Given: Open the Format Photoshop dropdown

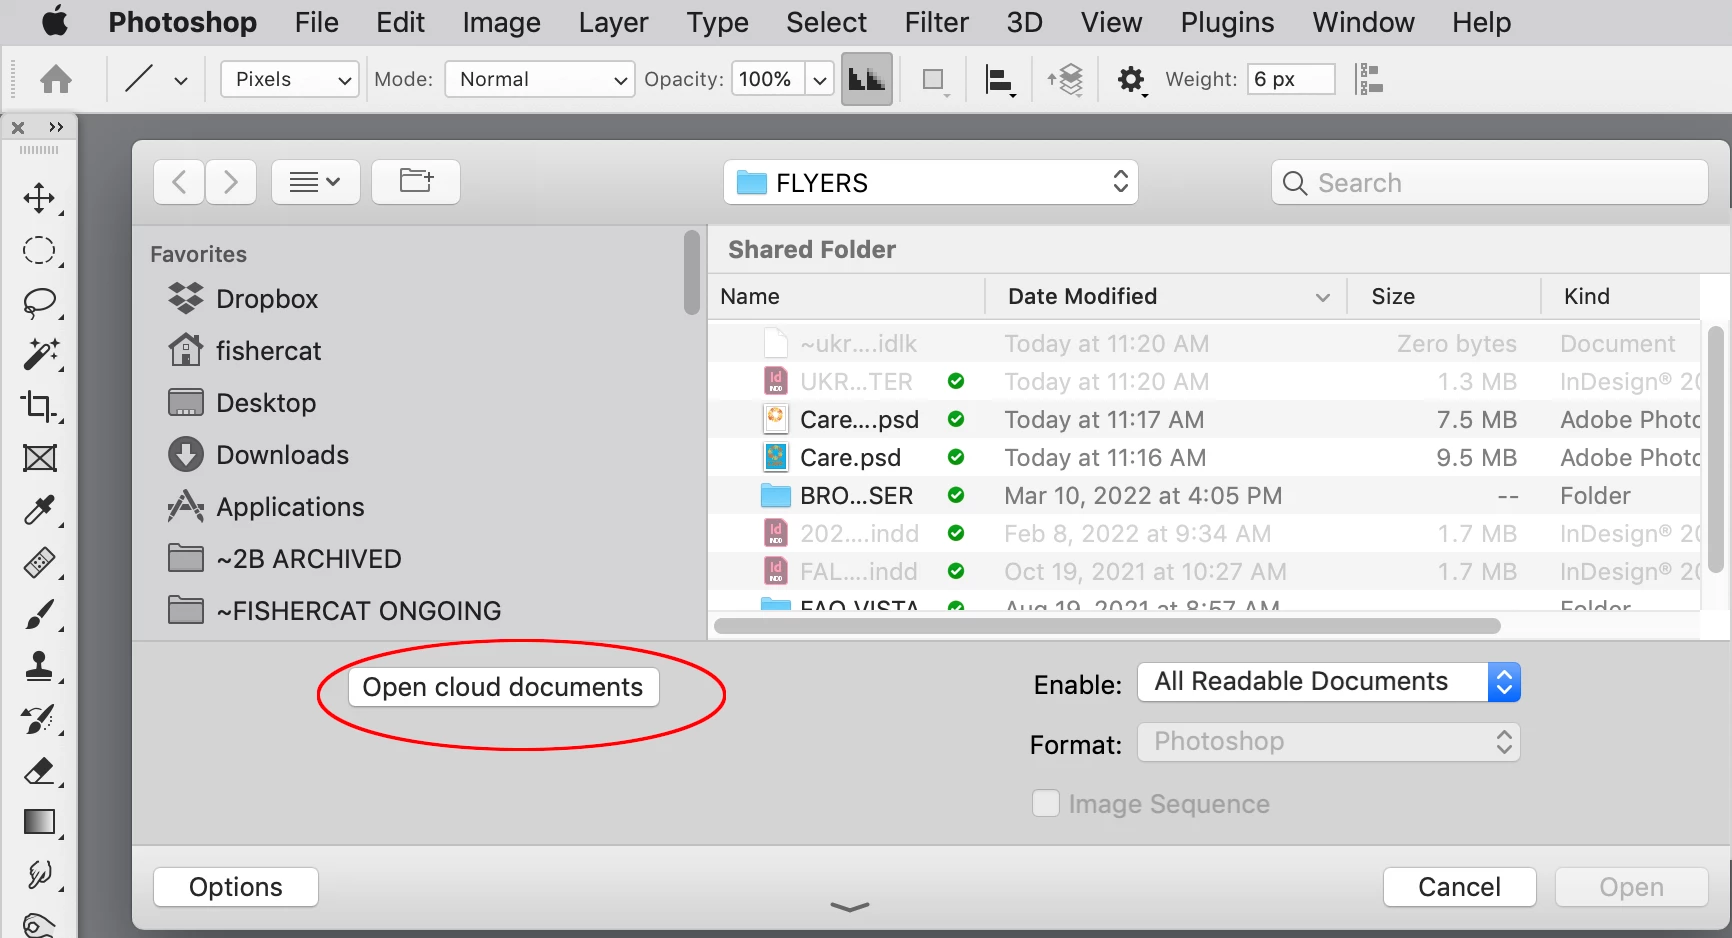Looking at the screenshot, I should point(1329,742).
